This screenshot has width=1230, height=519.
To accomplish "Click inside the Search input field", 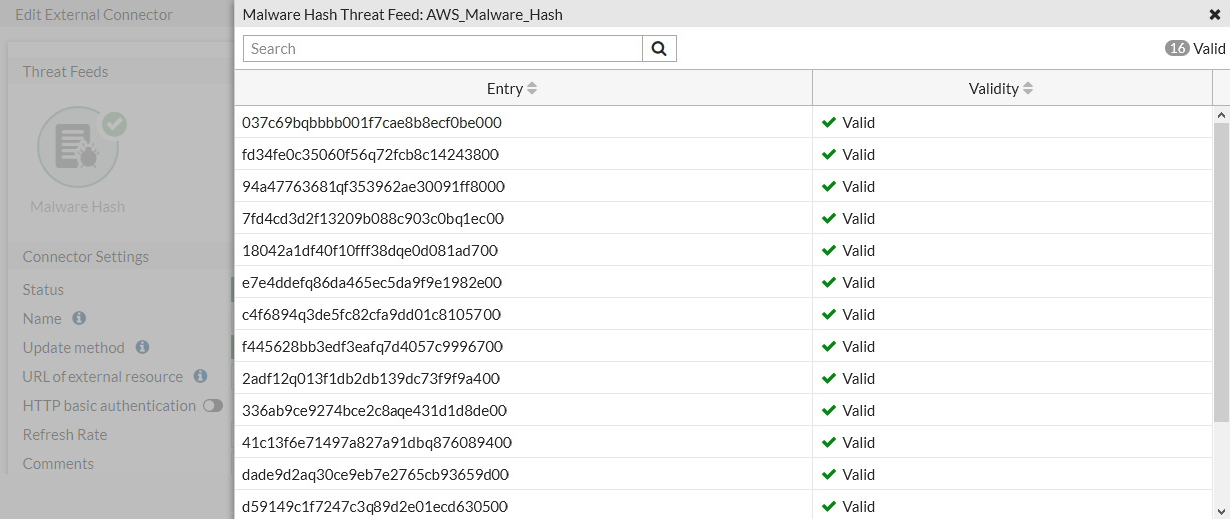I will (442, 49).
